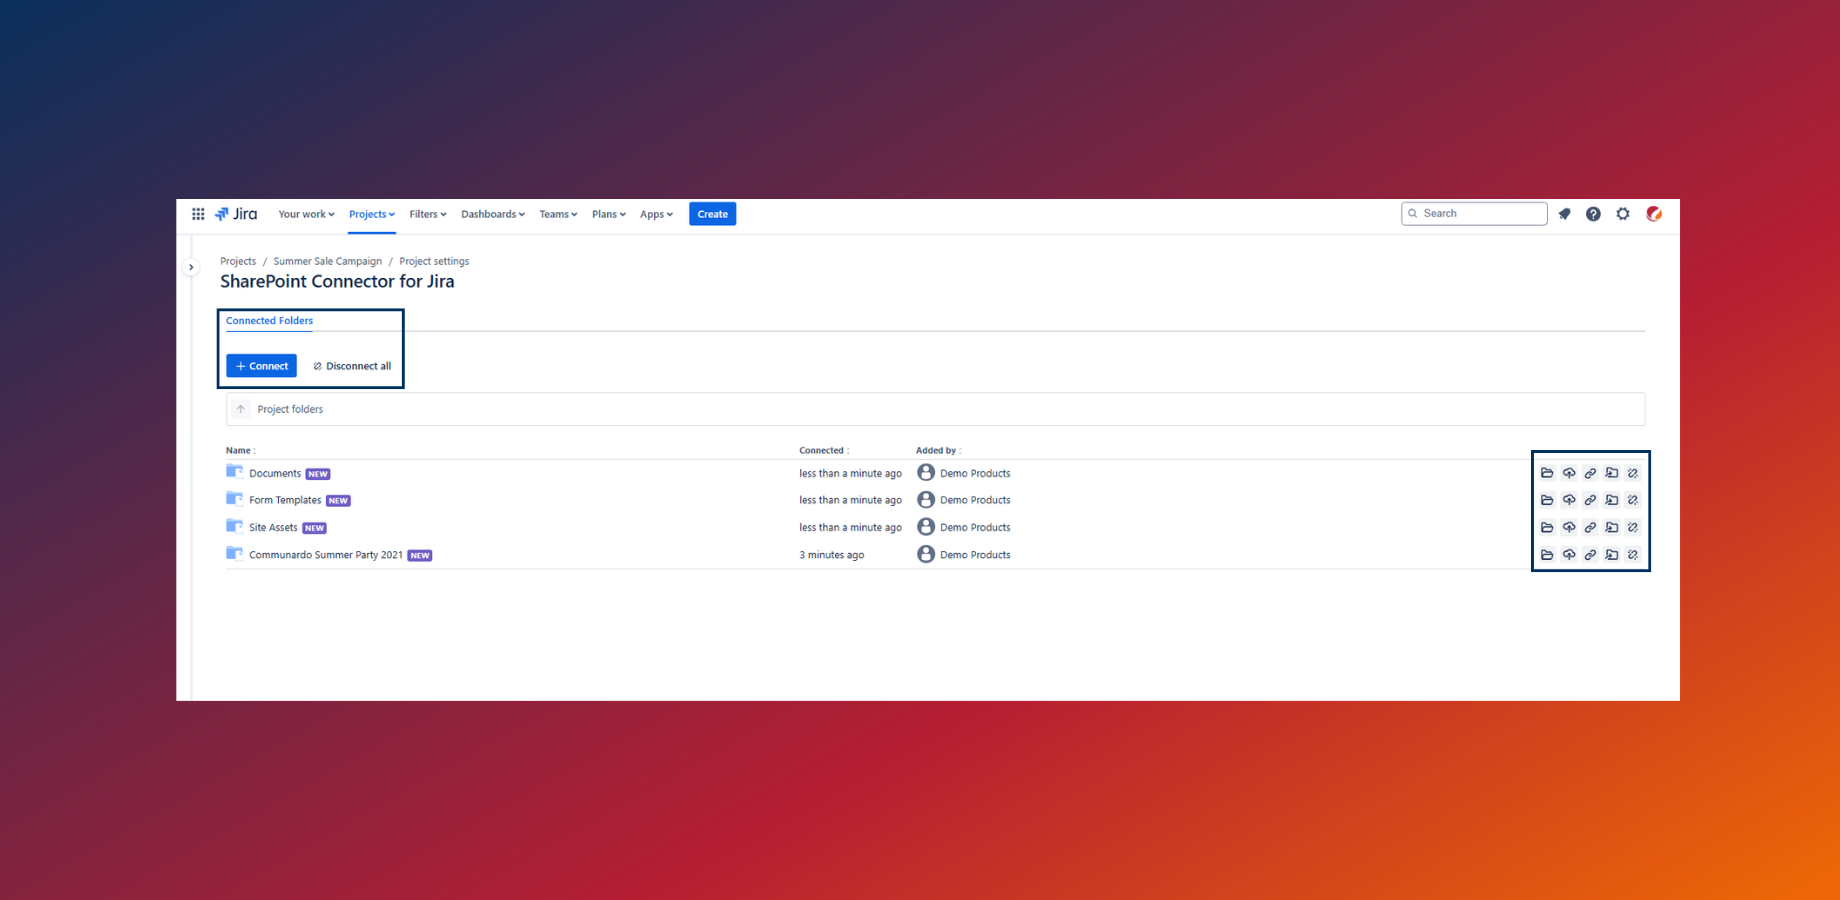Click the Demo Products avatar in the Site Assets row
1840x900 pixels.
pos(926,527)
